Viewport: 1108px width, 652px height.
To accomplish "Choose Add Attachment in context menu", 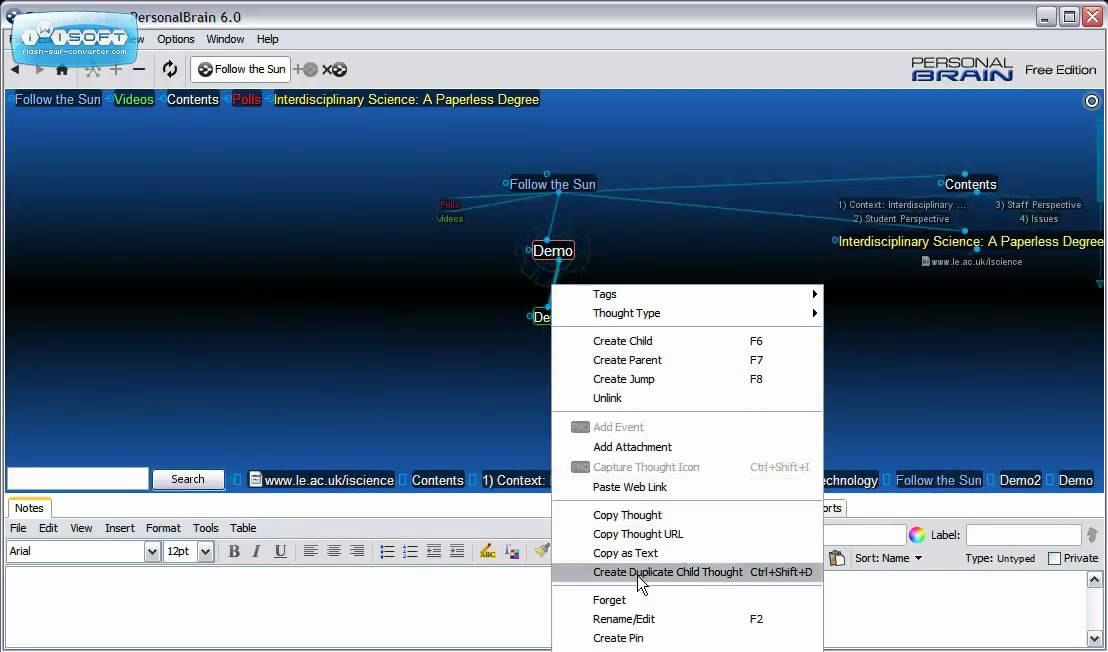I will pos(687,447).
